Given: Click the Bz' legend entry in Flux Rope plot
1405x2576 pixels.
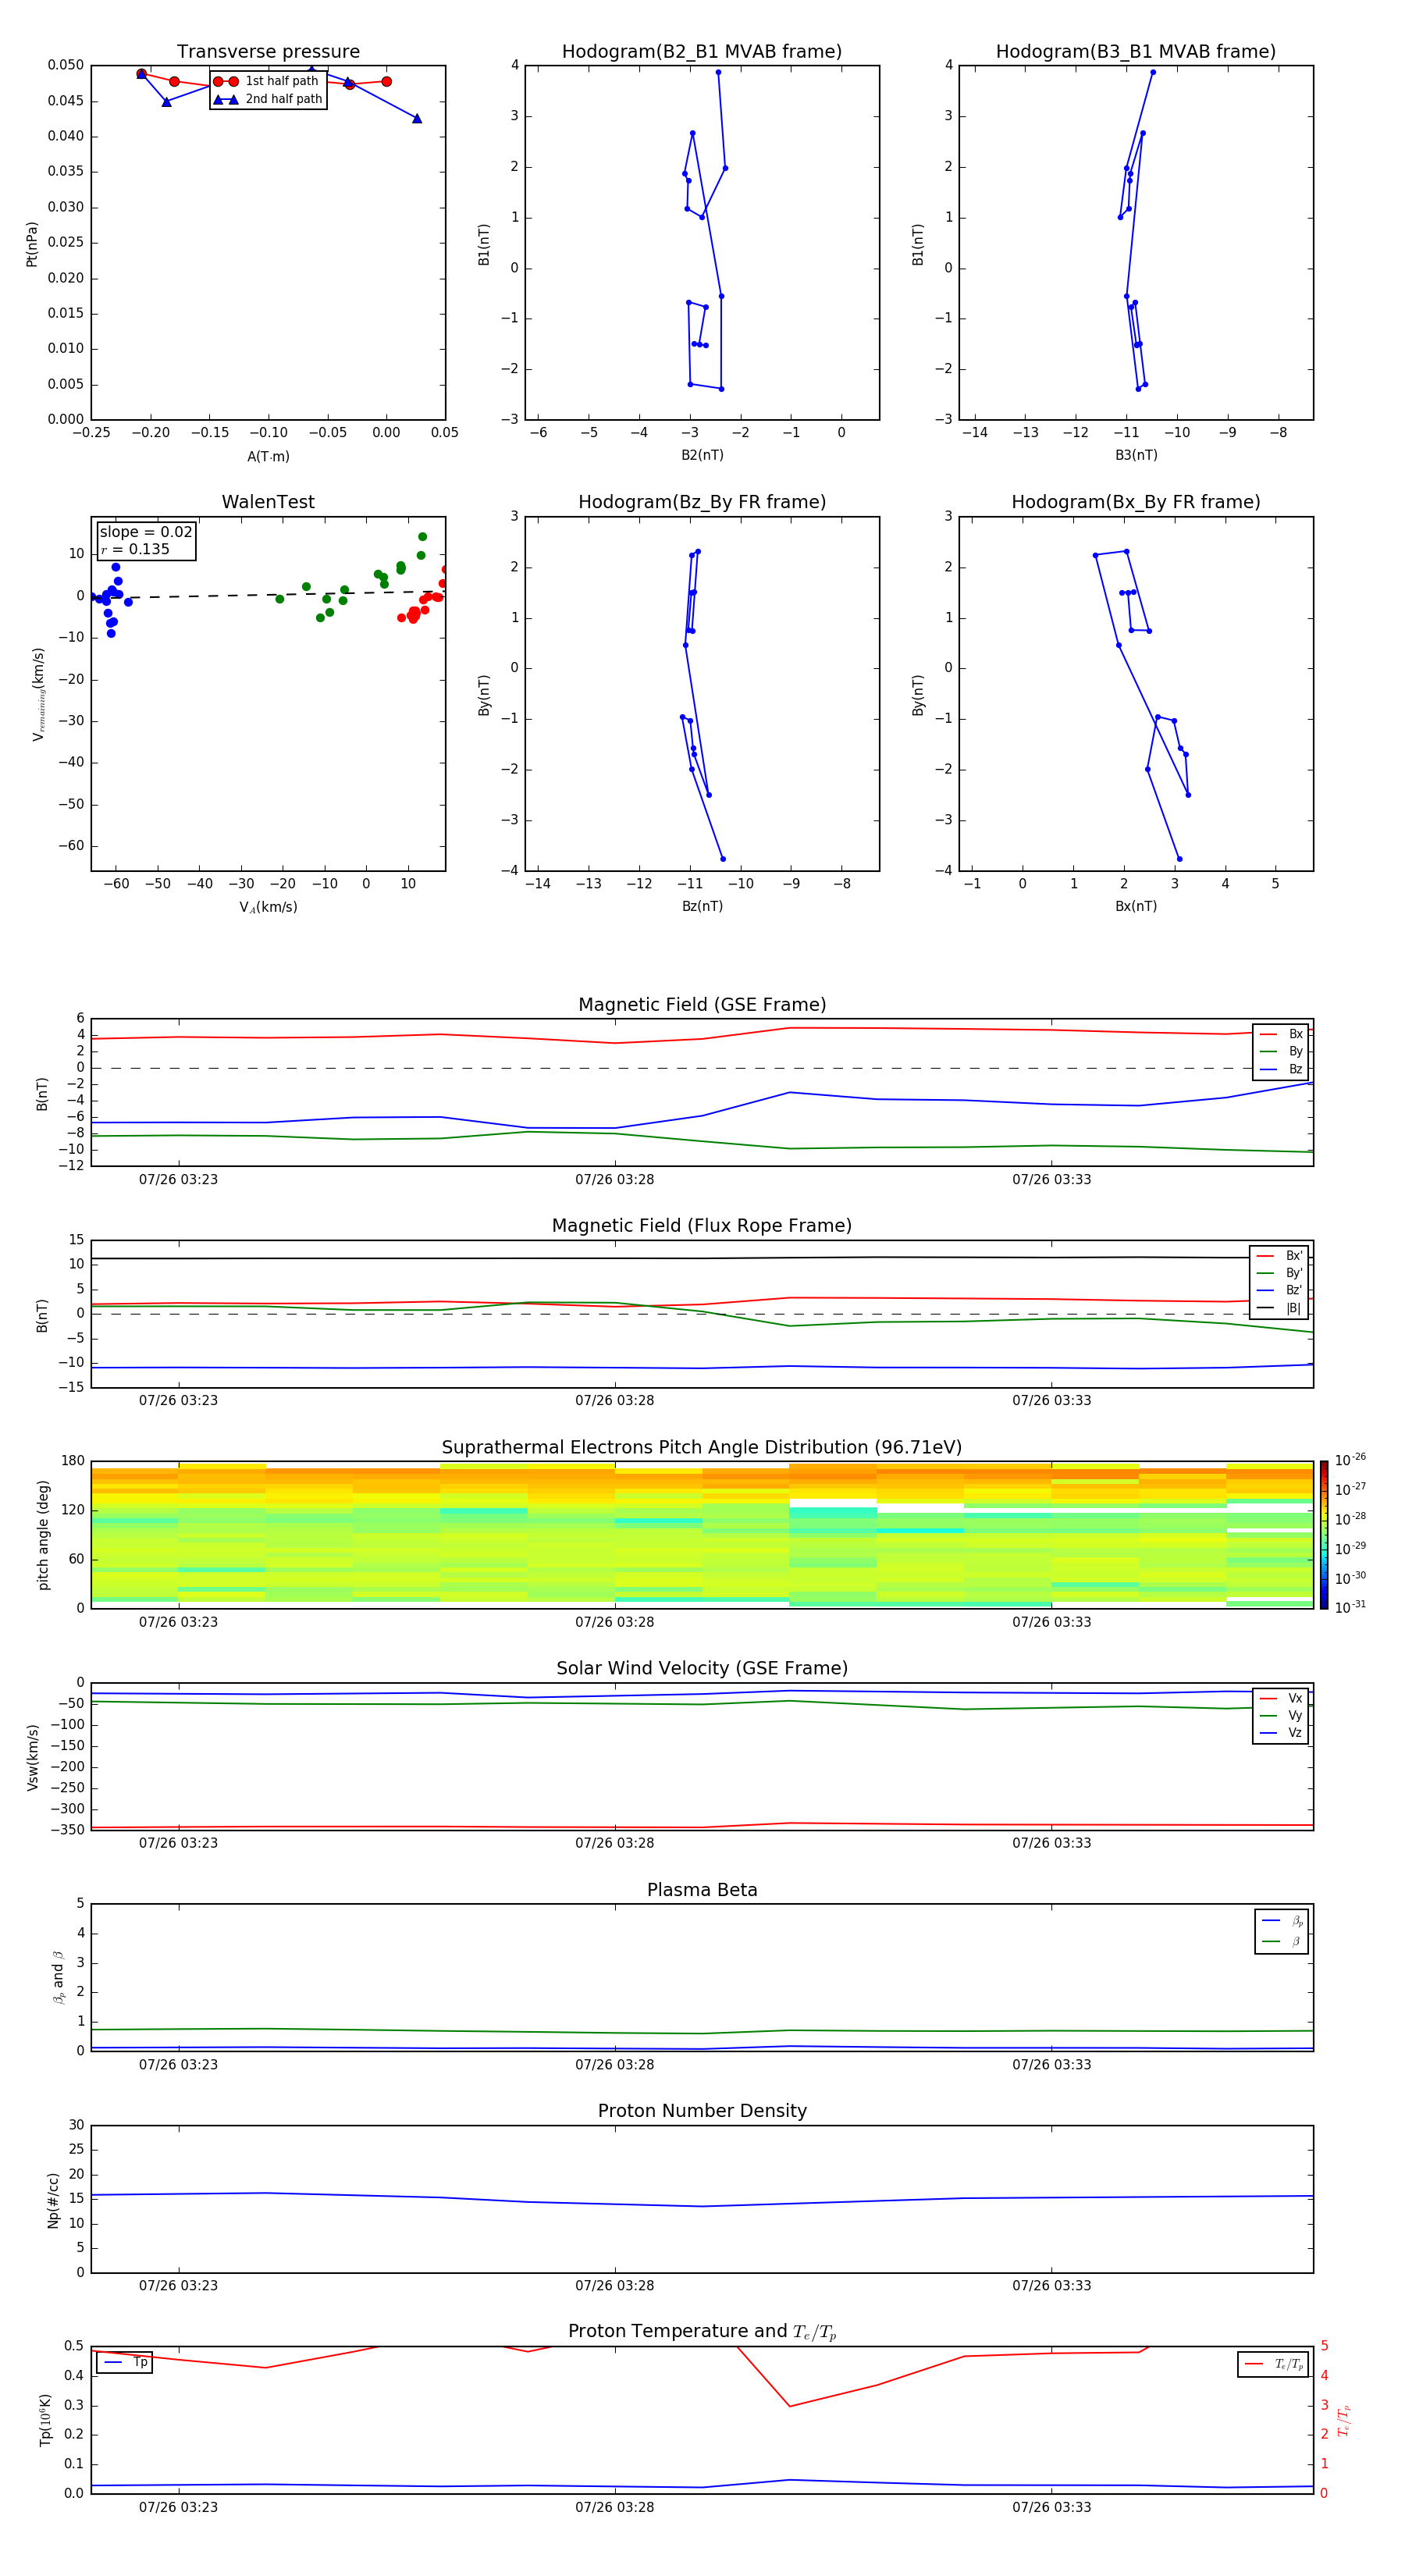Looking at the screenshot, I should pos(1279,1291).
